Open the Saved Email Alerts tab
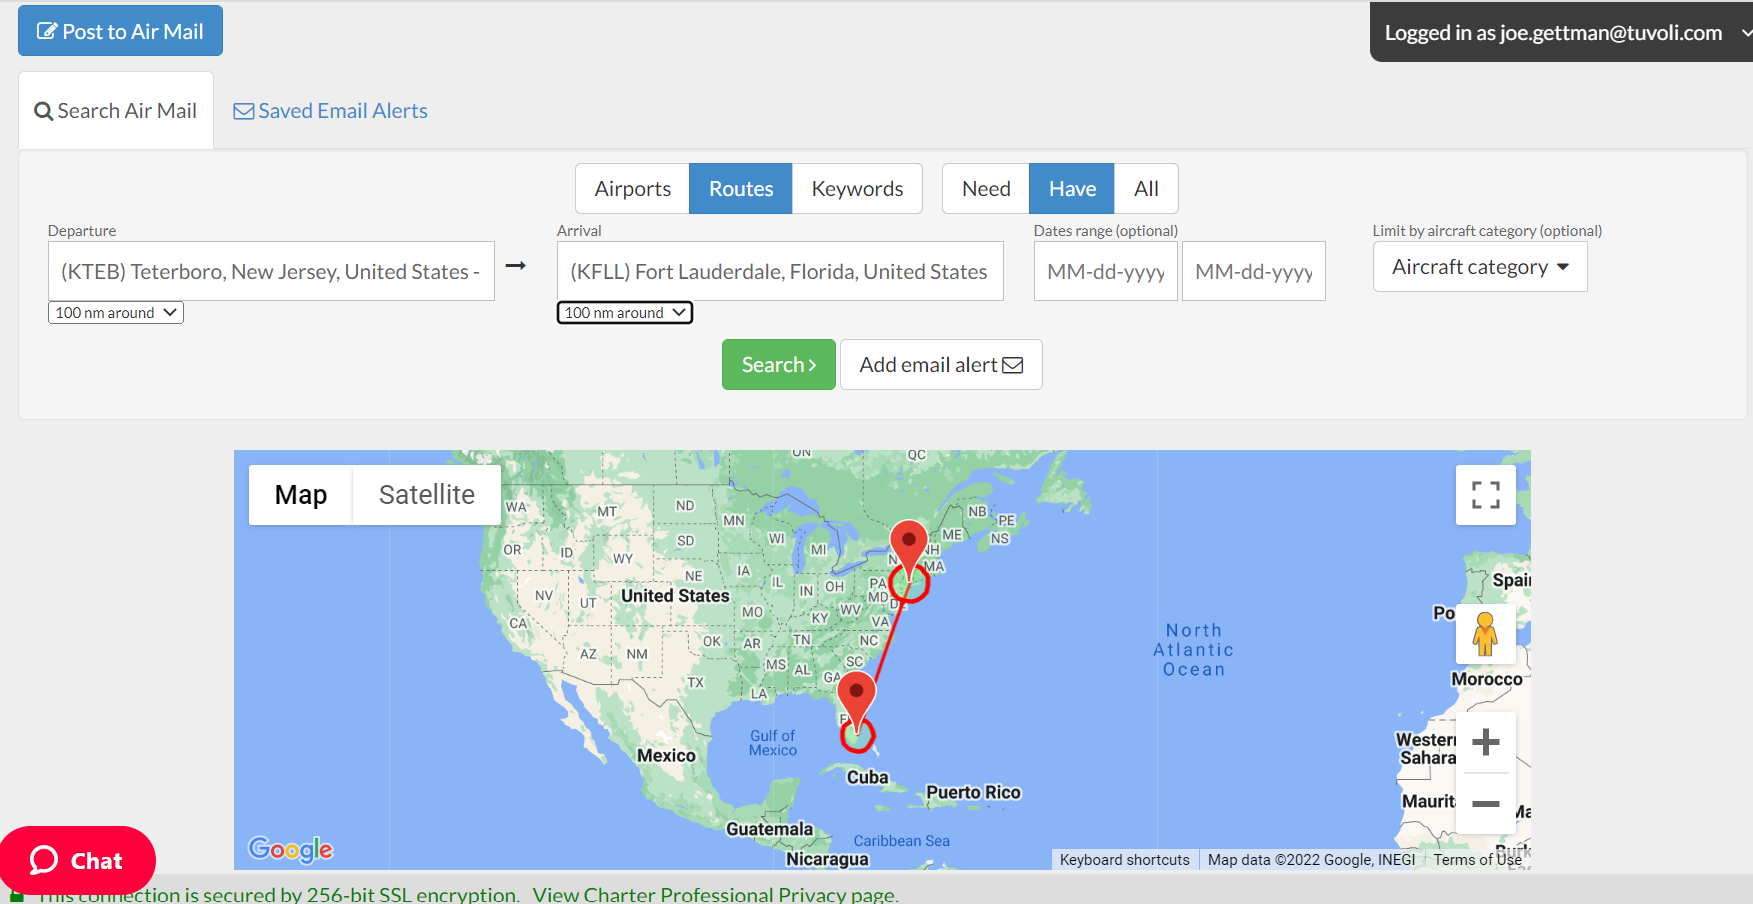The height and width of the screenshot is (904, 1753). click(330, 111)
